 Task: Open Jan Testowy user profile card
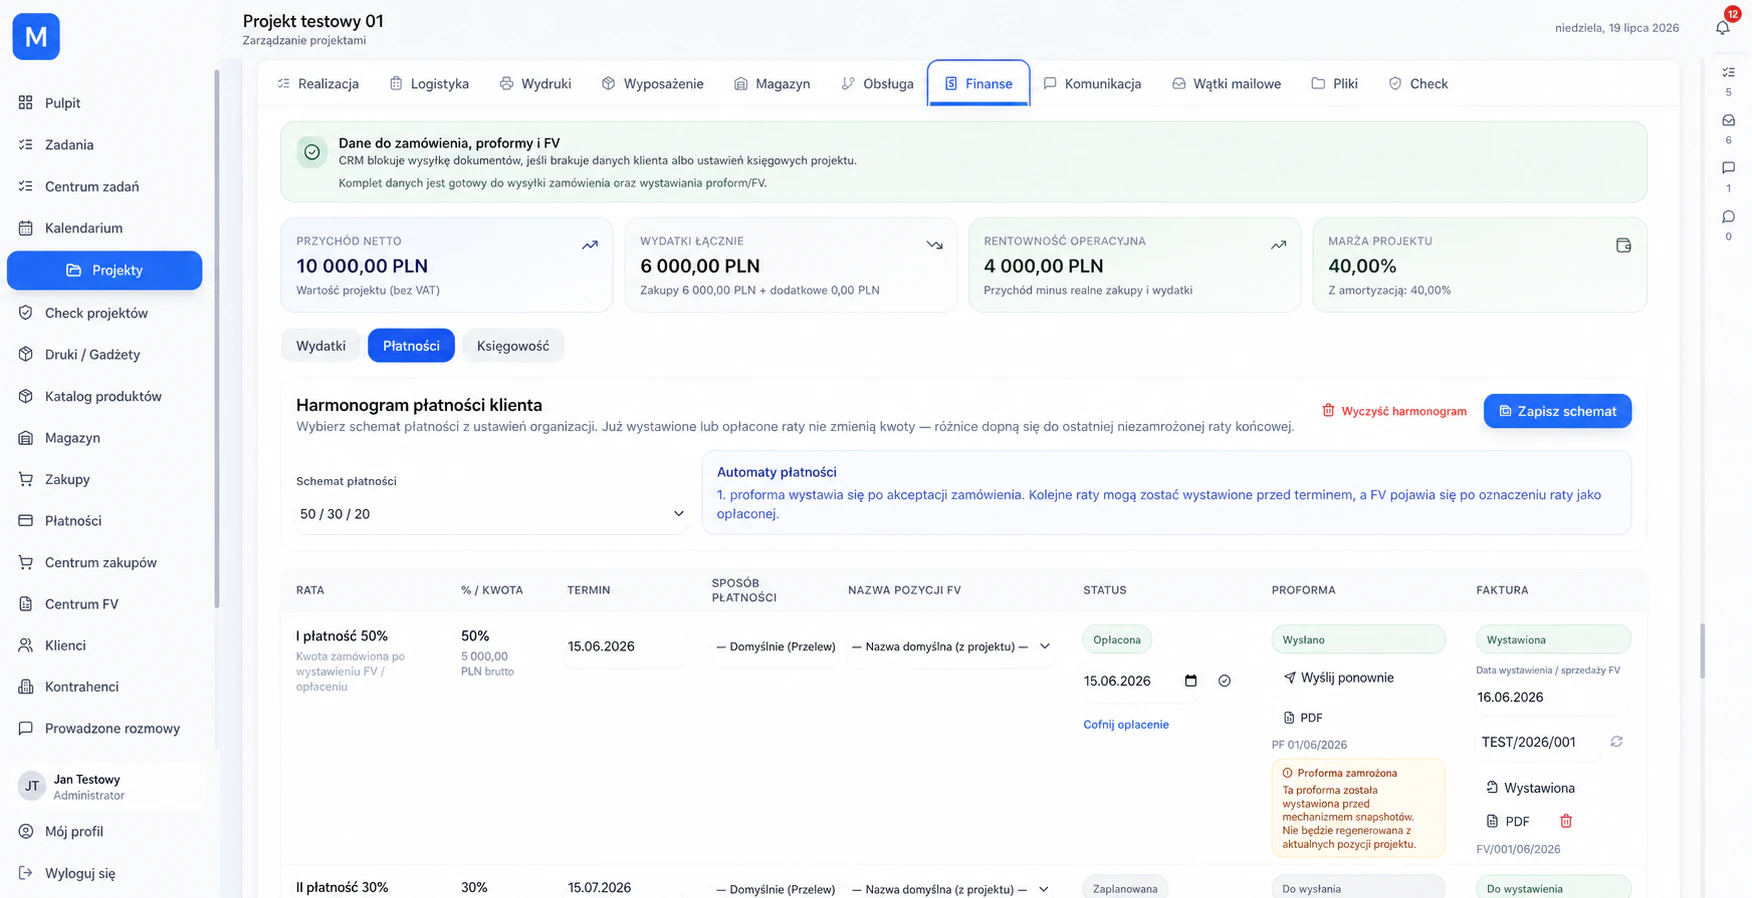[x=108, y=787]
